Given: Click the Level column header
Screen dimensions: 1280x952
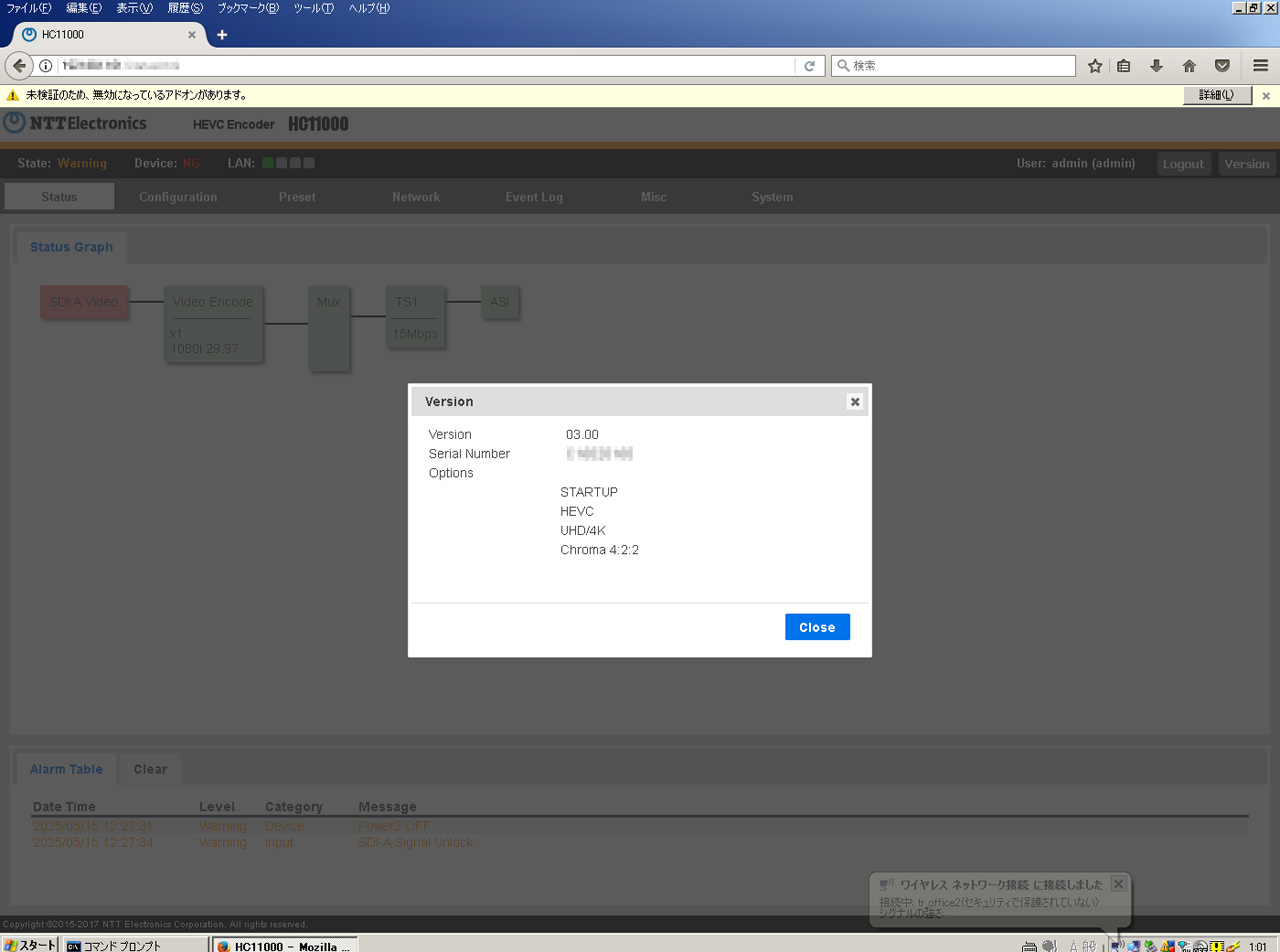Looking at the screenshot, I should click(217, 807).
